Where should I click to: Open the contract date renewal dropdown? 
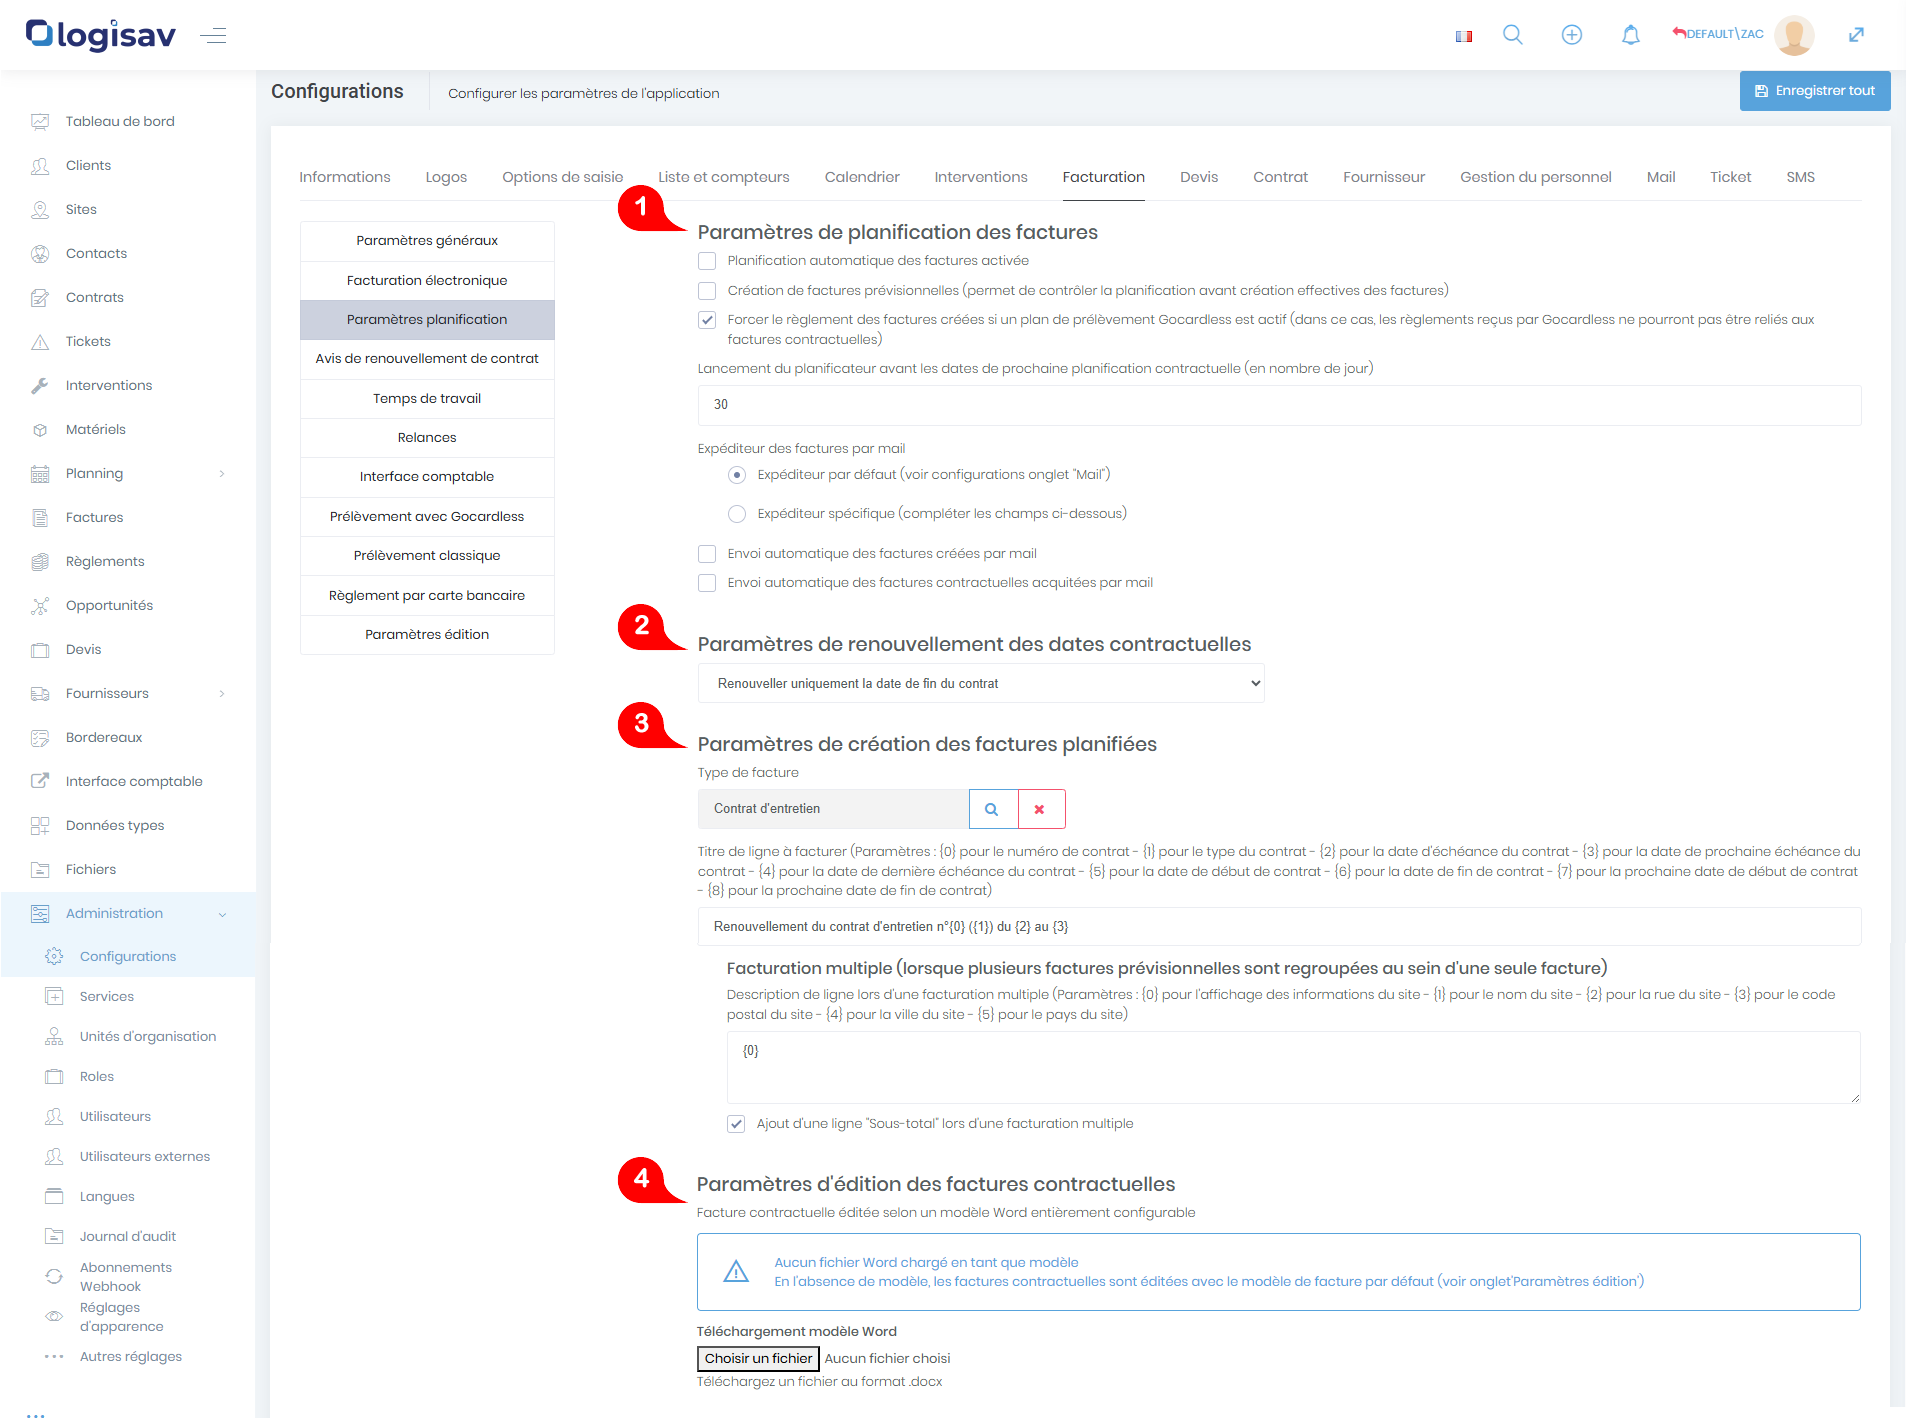click(x=980, y=684)
